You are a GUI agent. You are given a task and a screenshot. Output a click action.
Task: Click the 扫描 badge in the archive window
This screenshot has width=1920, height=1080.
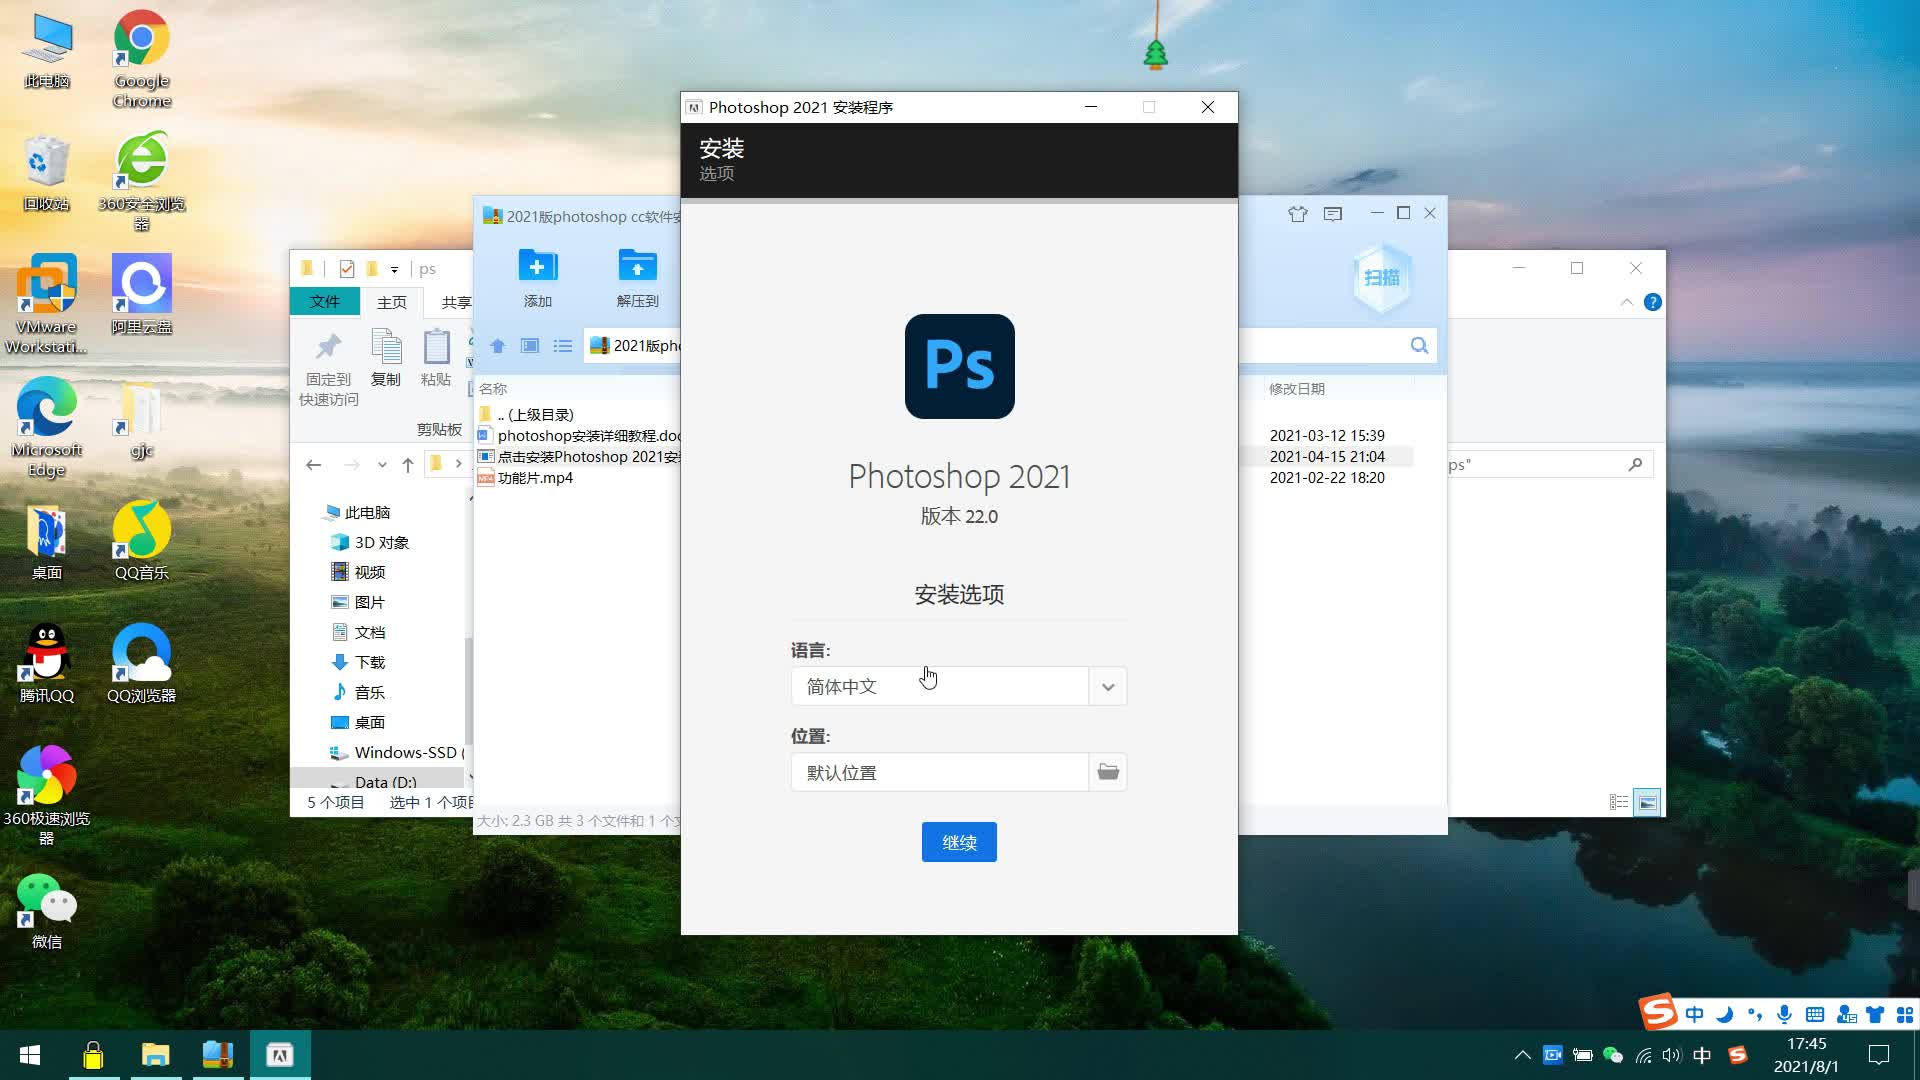click(1382, 278)
